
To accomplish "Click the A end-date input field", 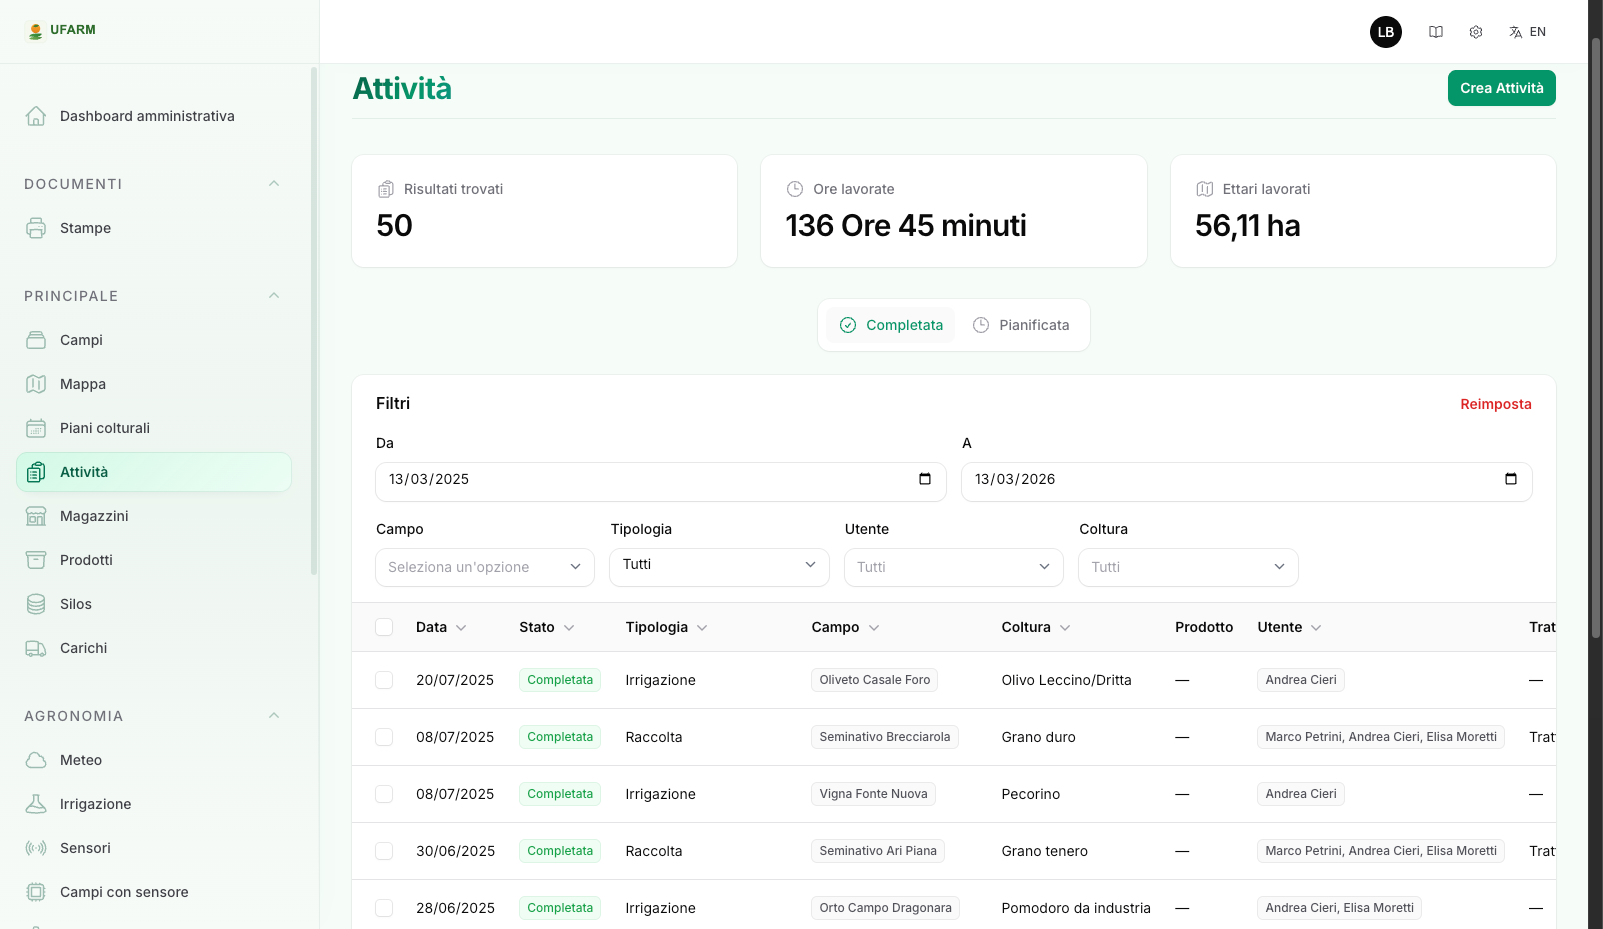I will [x=1230, y=480].
